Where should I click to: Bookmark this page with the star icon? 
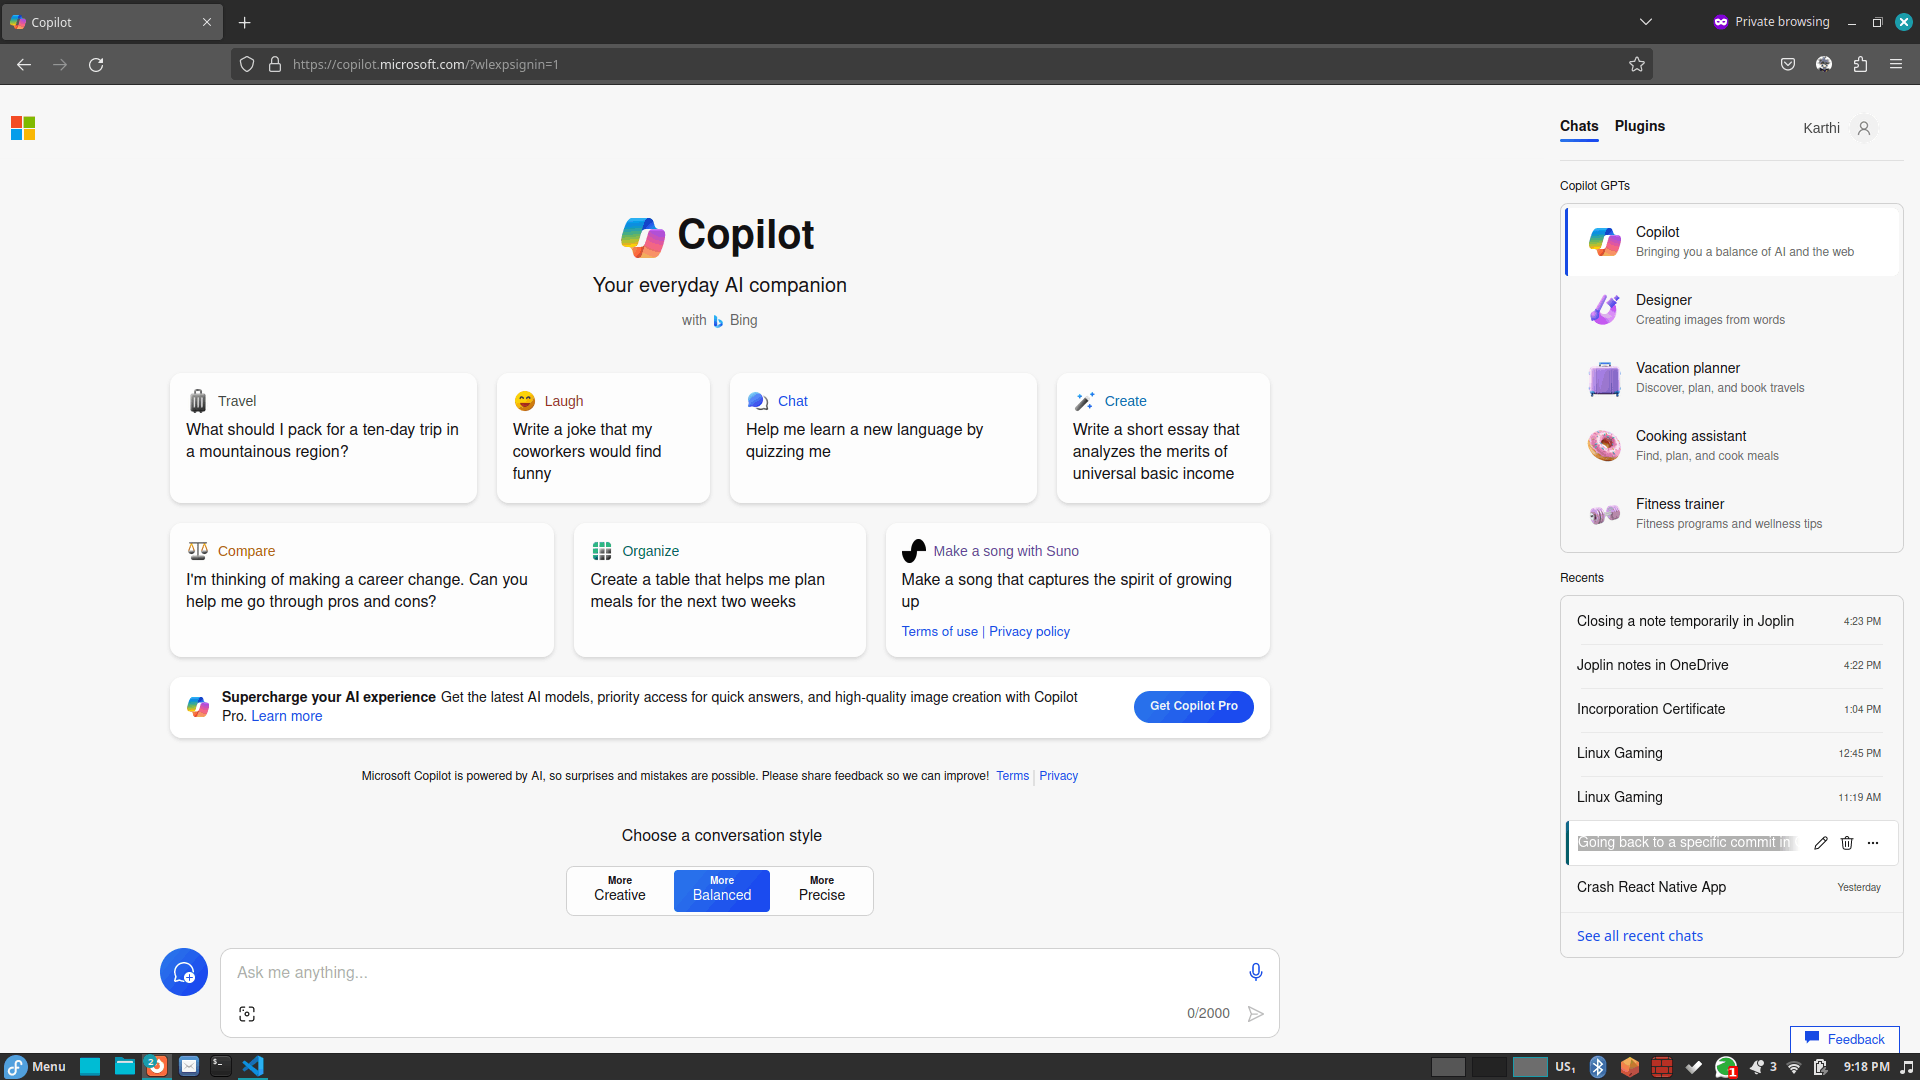click(x=1637, y=64)
